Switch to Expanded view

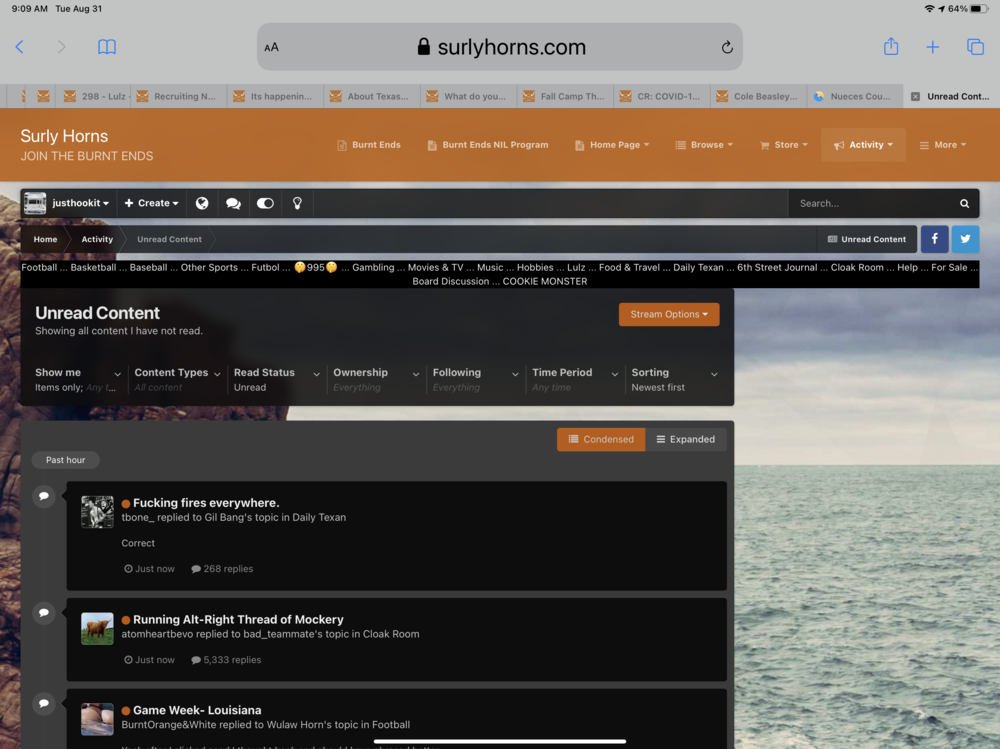686,439
